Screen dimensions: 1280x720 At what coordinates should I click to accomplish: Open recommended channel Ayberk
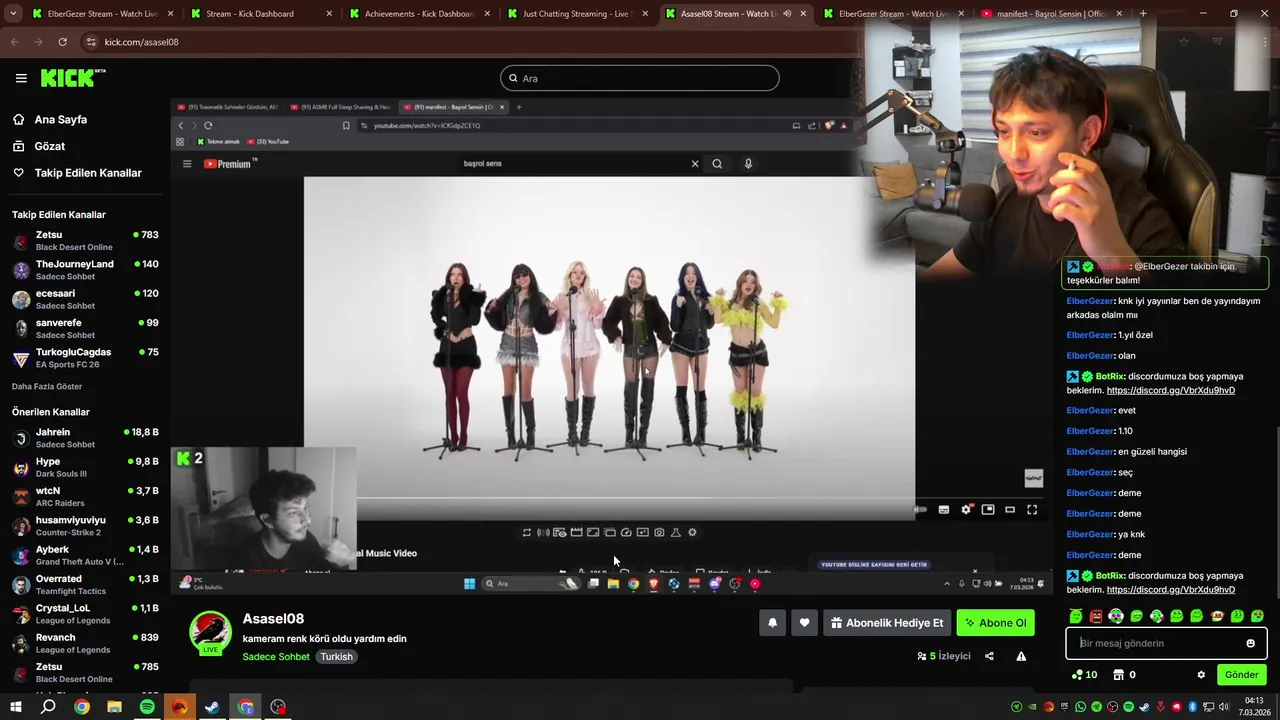point(85,555)
